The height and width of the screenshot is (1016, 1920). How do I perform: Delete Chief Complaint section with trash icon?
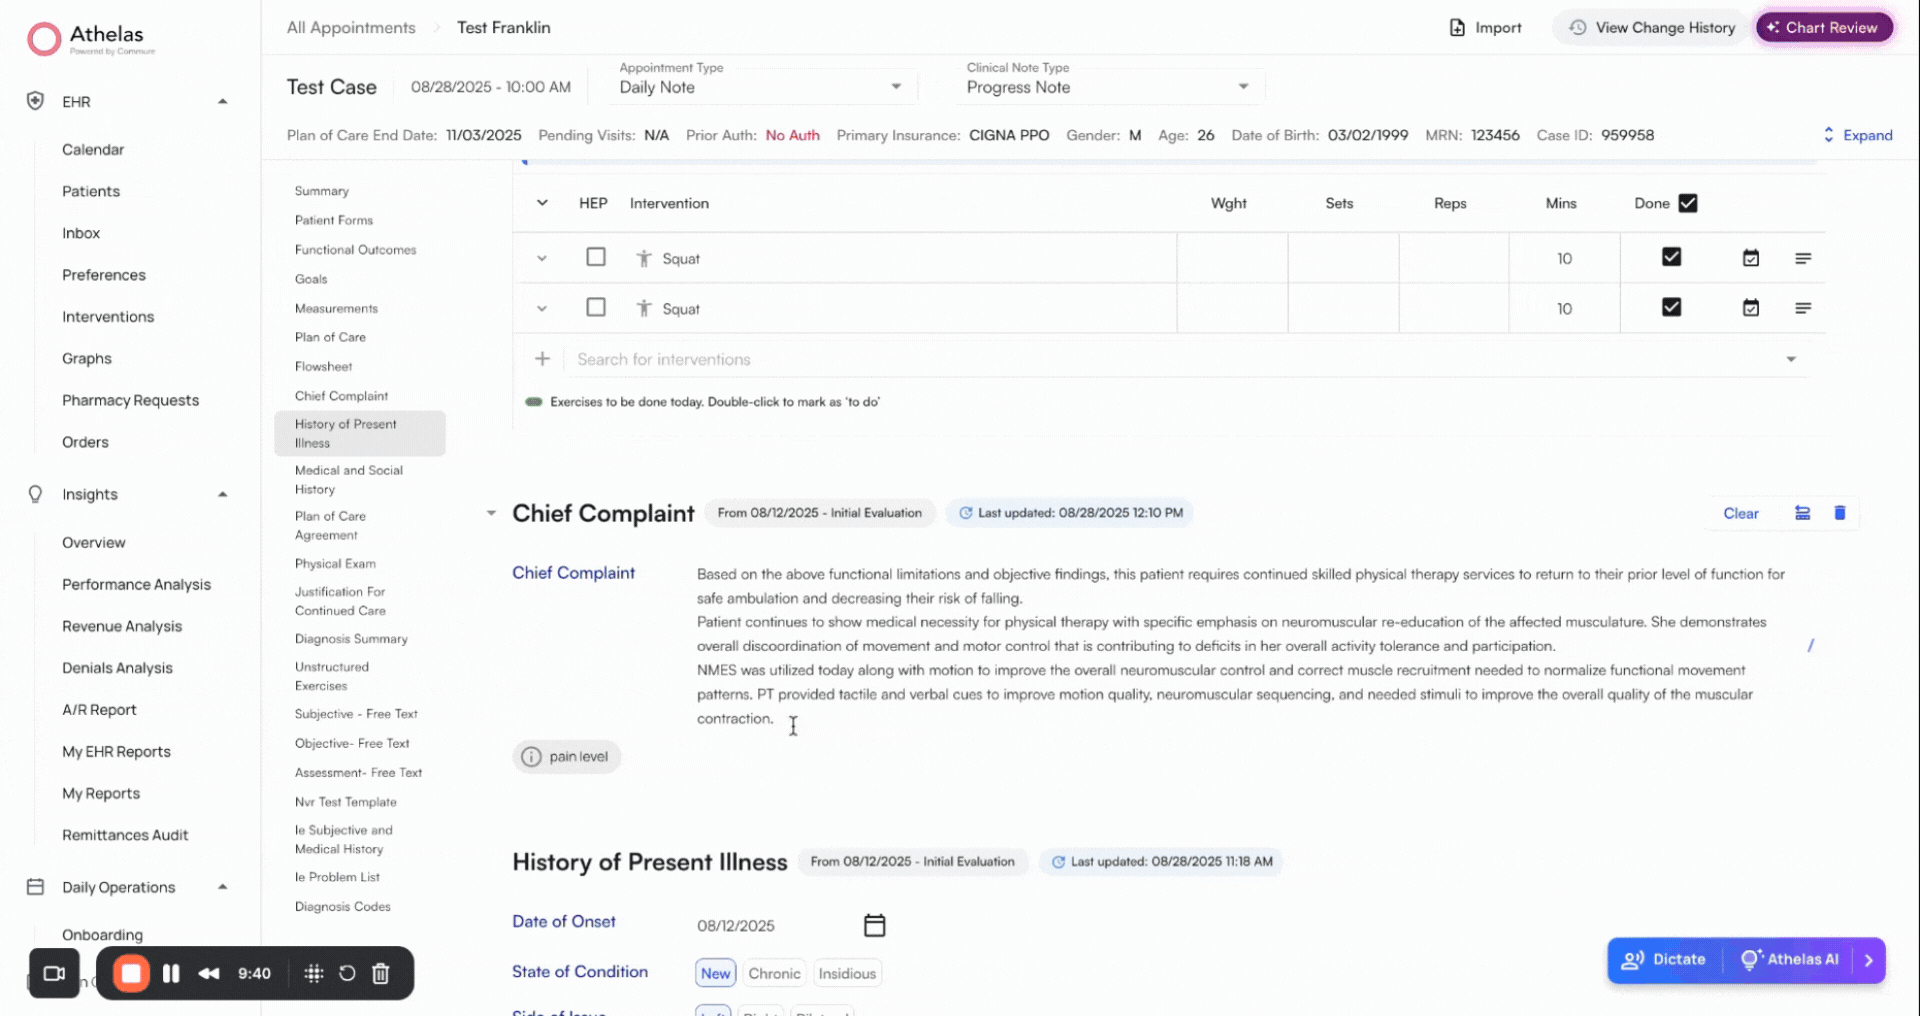(x=1839, y=513)
